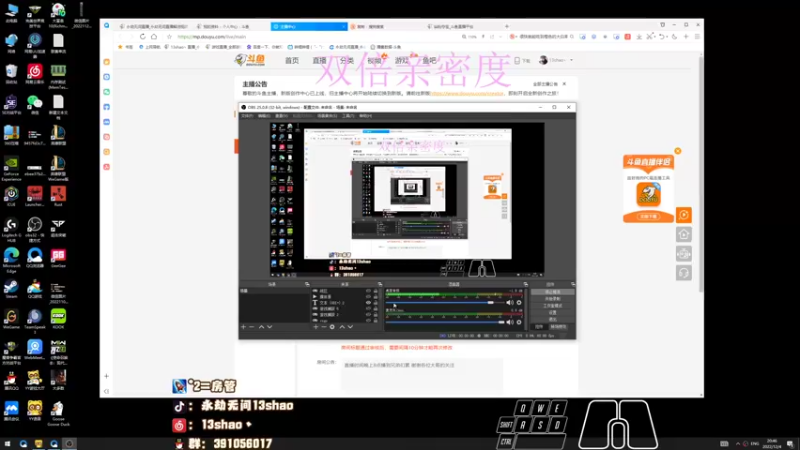Remove the selected source in OBS
Screen dimensions: 800x450
323,327
